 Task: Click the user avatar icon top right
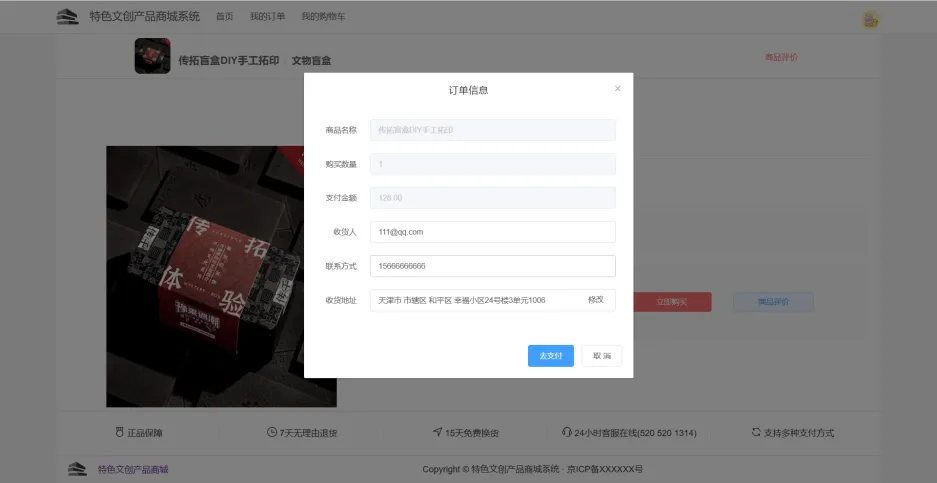[x=871, y=19]
